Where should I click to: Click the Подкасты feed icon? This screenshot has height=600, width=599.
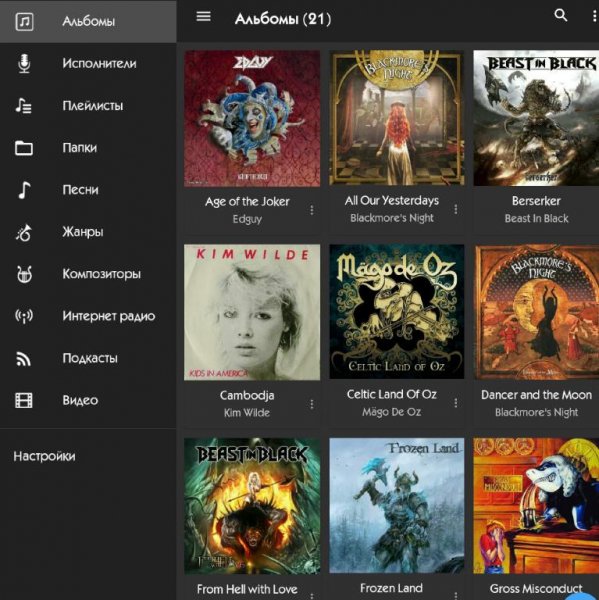pyautogui.click(x=24, y=359)
